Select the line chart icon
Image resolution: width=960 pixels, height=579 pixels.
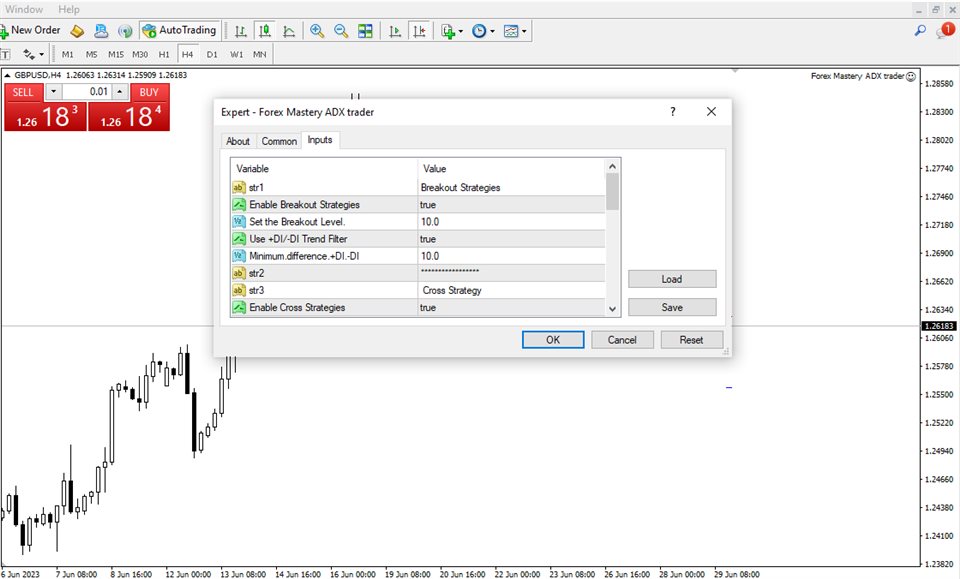coord(288,31)
